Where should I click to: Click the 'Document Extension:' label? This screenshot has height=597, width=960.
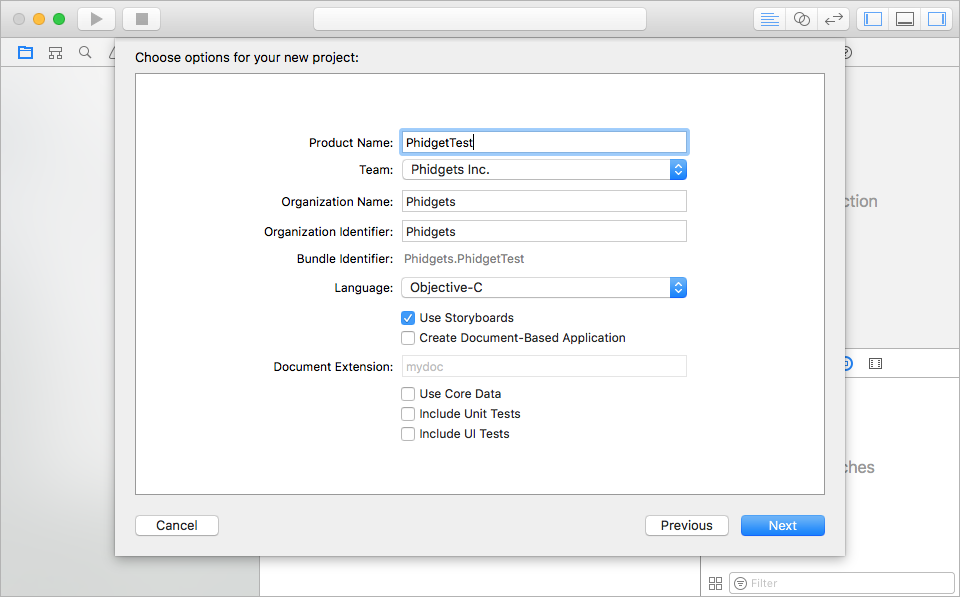pyautogui.click(x=333, y=367)
